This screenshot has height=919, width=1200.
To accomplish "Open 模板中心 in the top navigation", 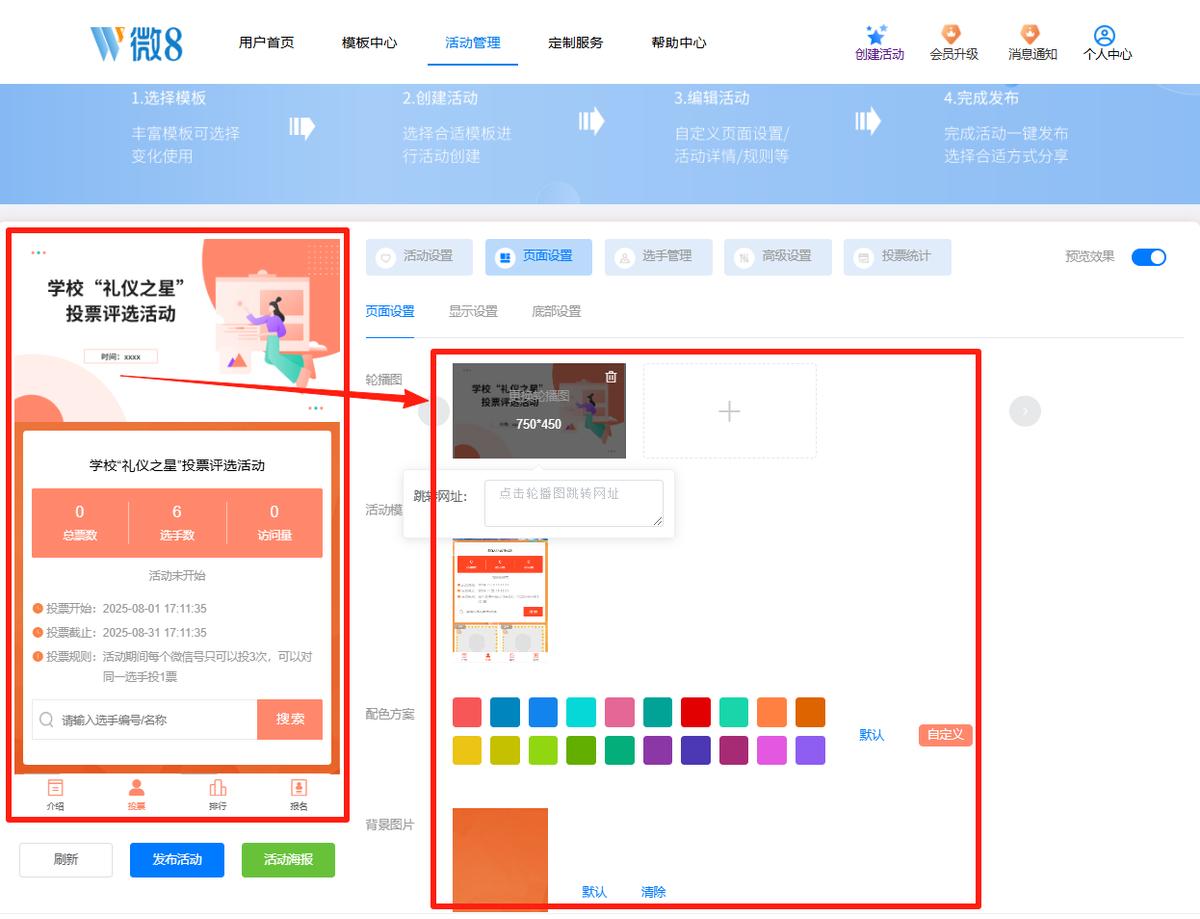I will [369, 43].
